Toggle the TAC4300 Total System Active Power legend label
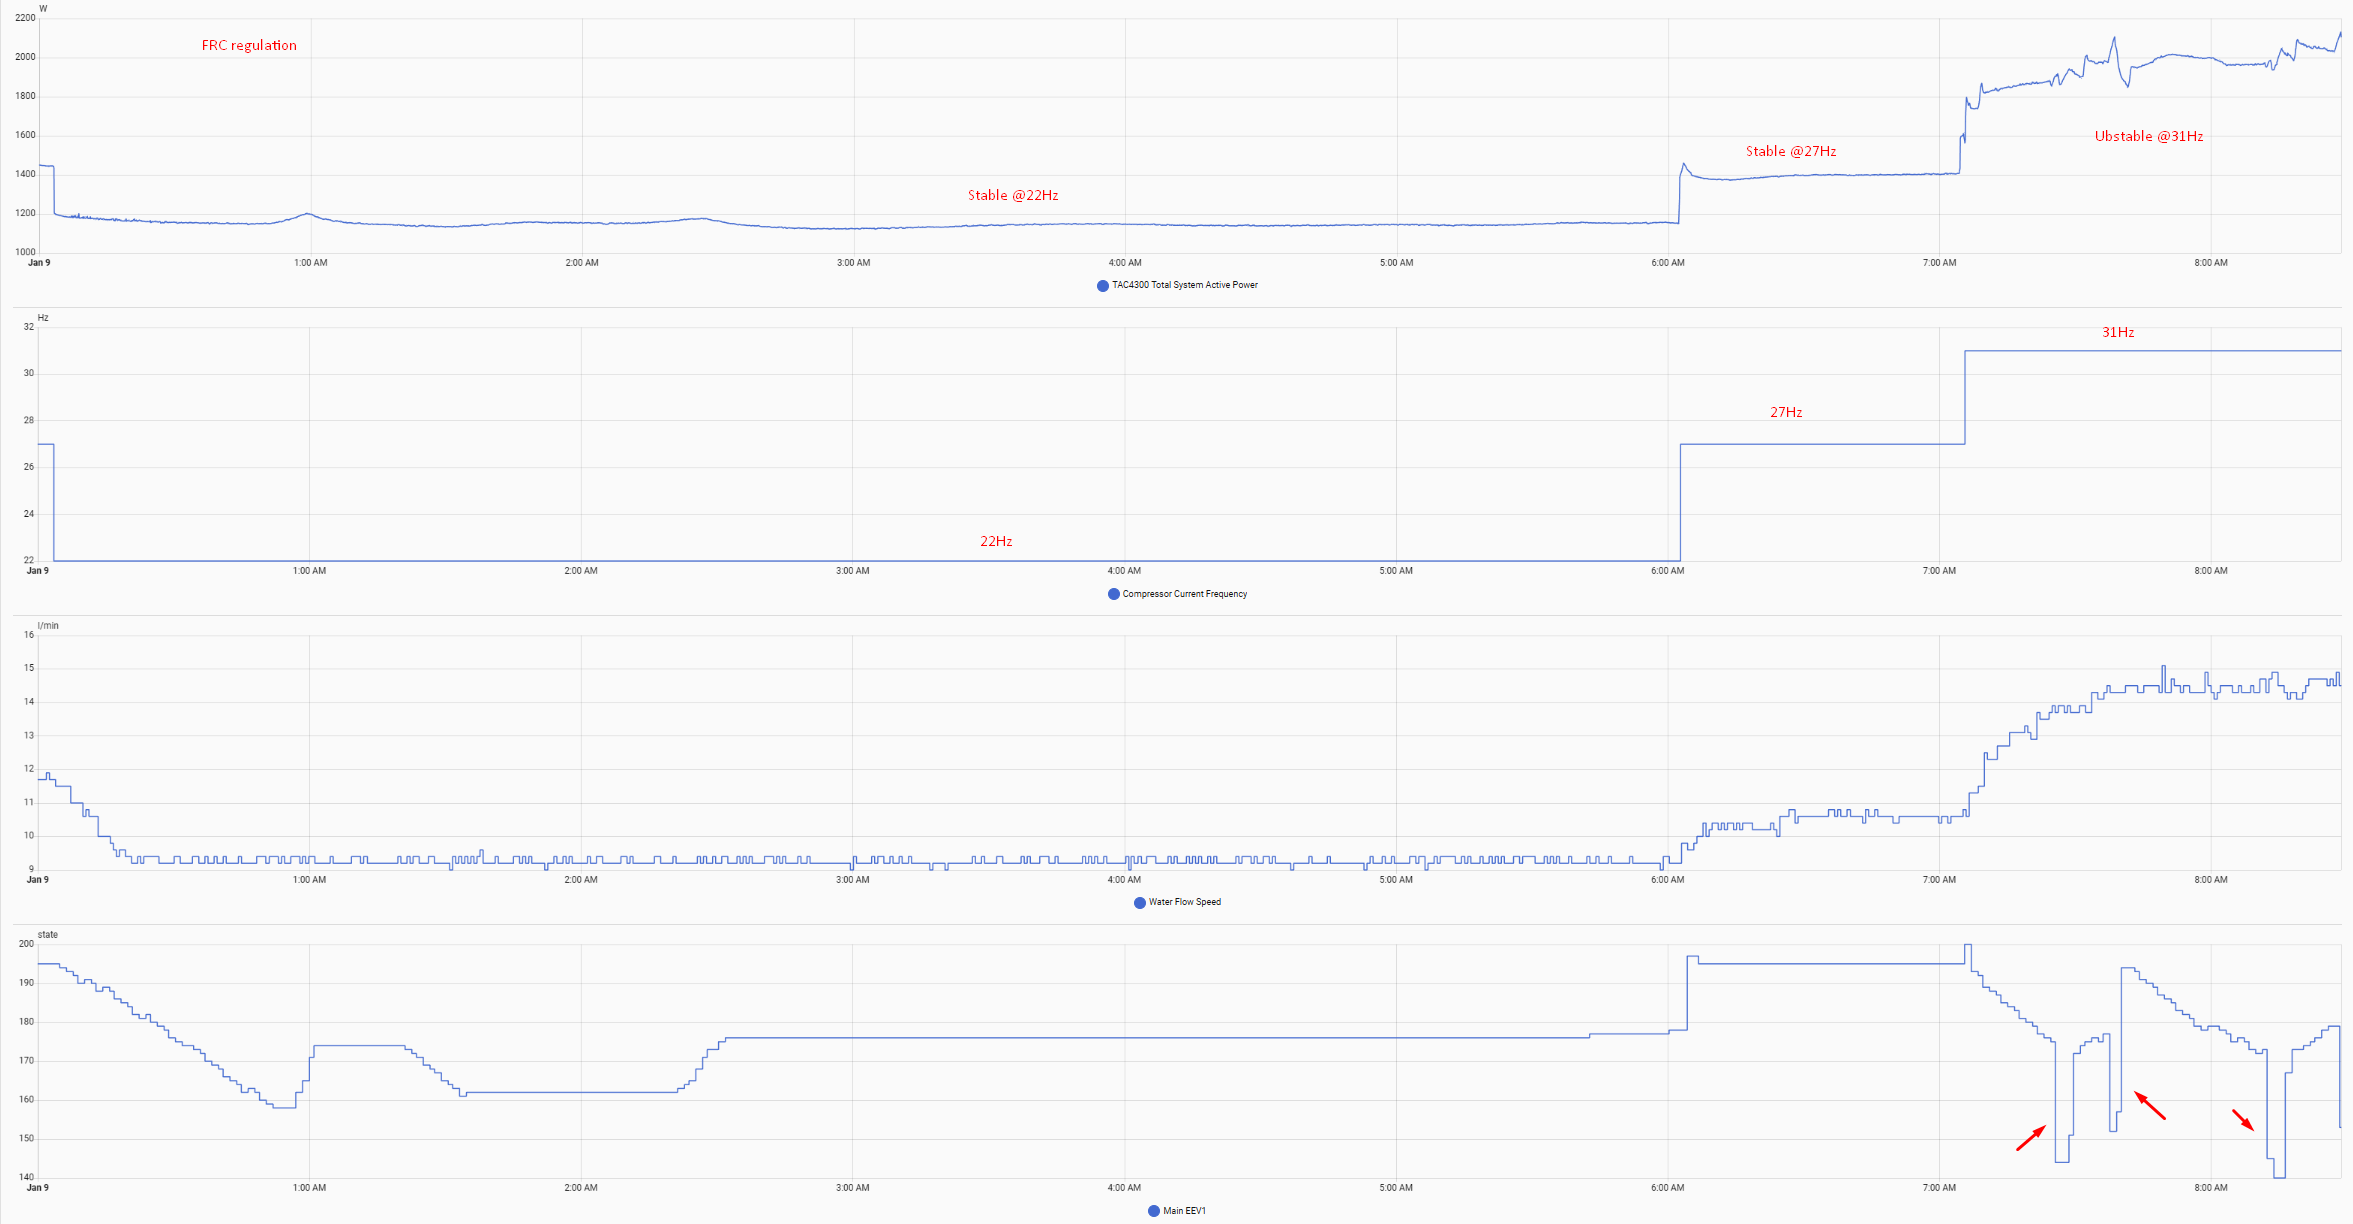 1184,285
